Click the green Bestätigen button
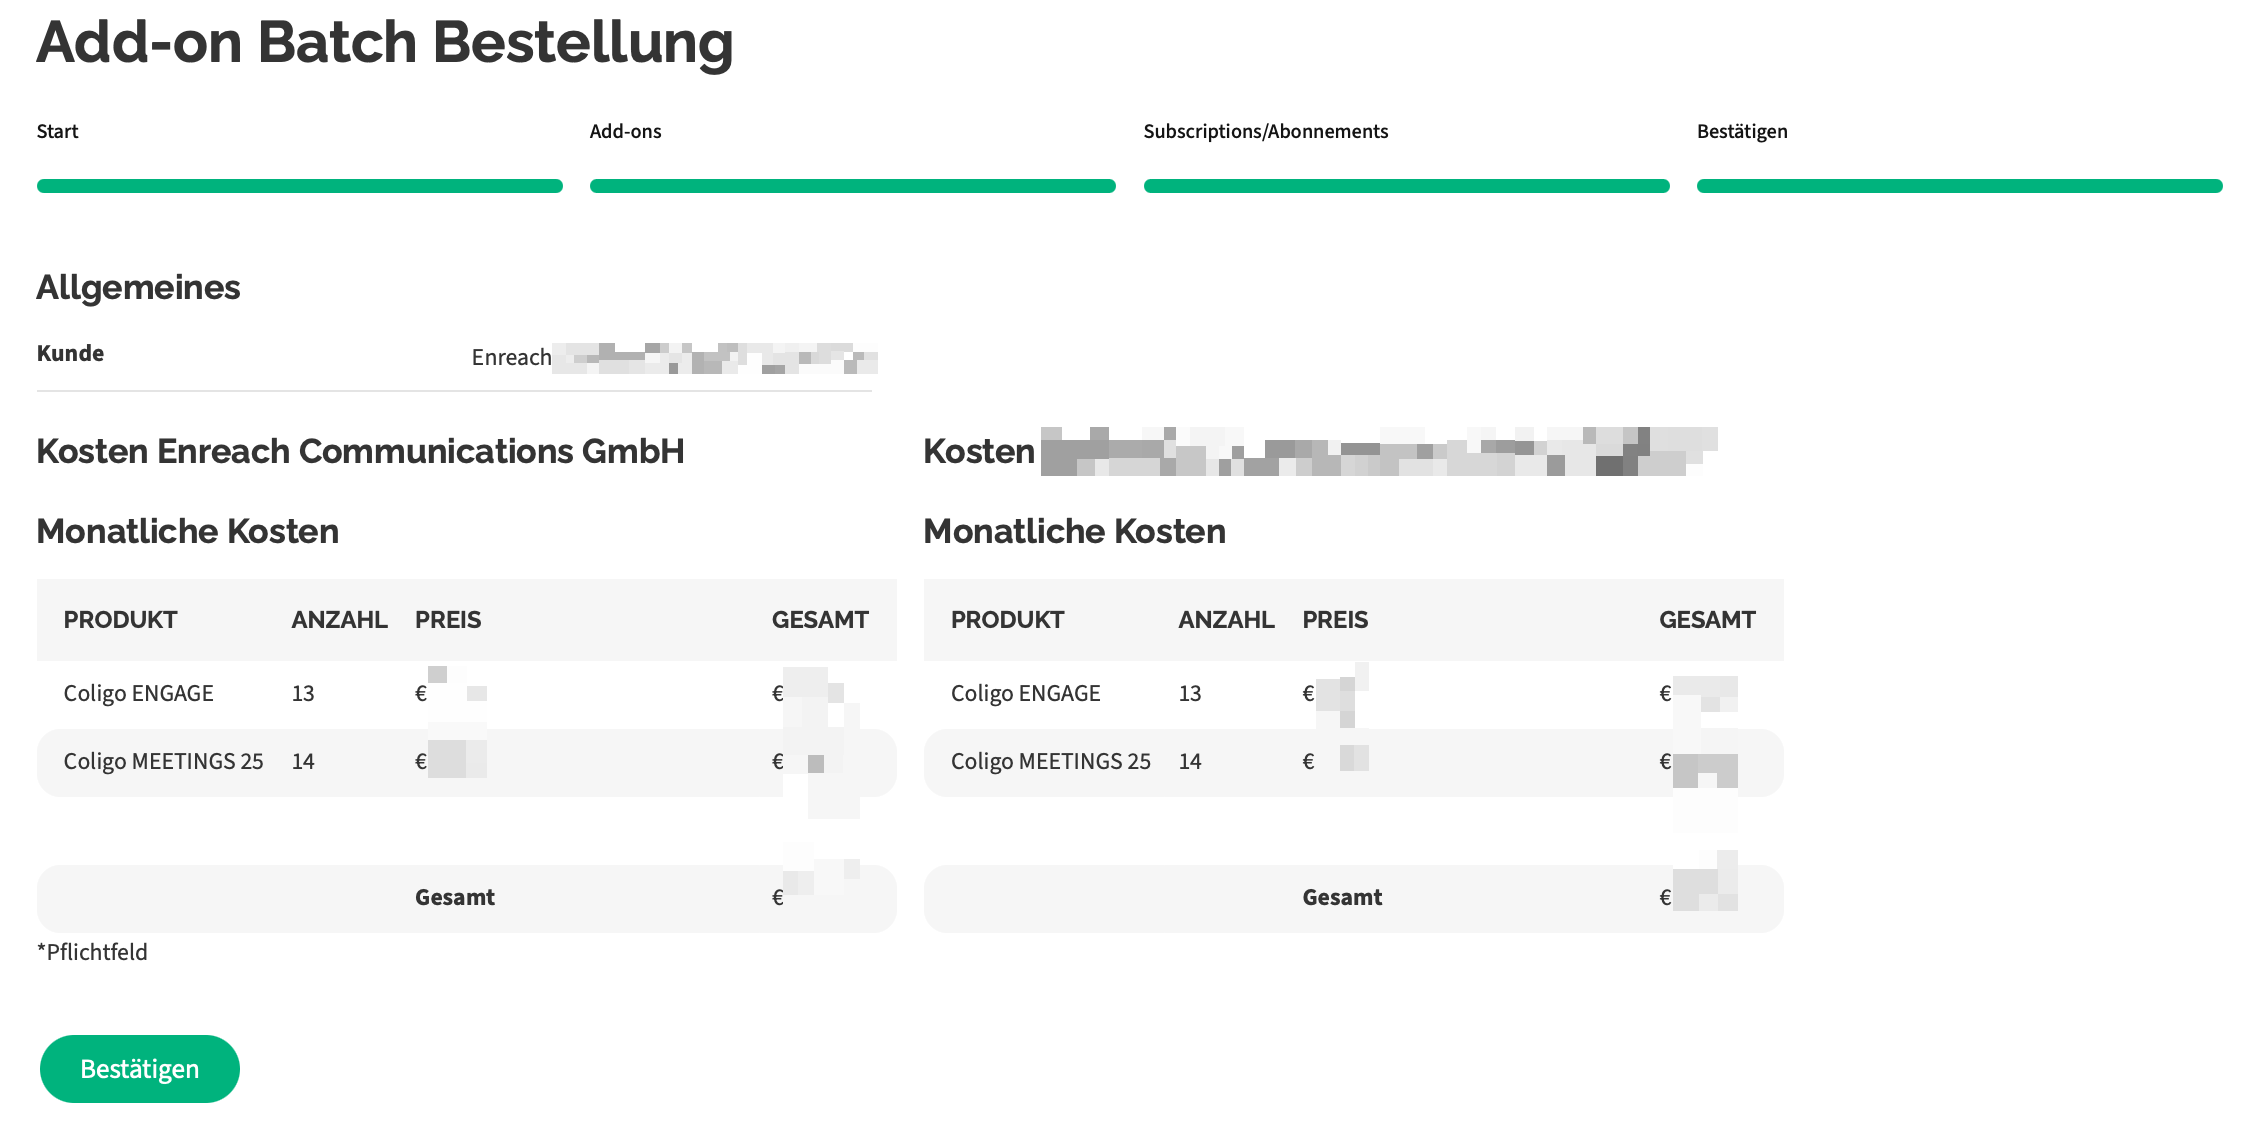 click(139, 1069)
